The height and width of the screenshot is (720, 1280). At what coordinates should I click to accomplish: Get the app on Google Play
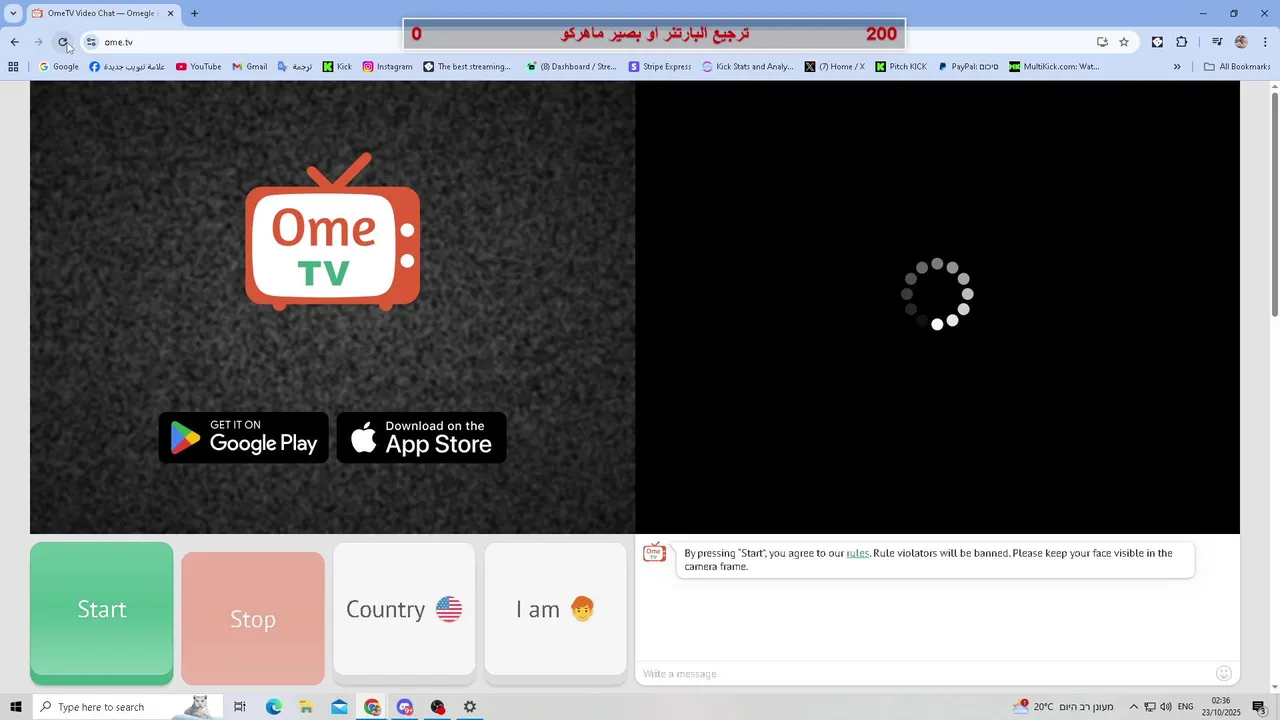click(244, 438)
